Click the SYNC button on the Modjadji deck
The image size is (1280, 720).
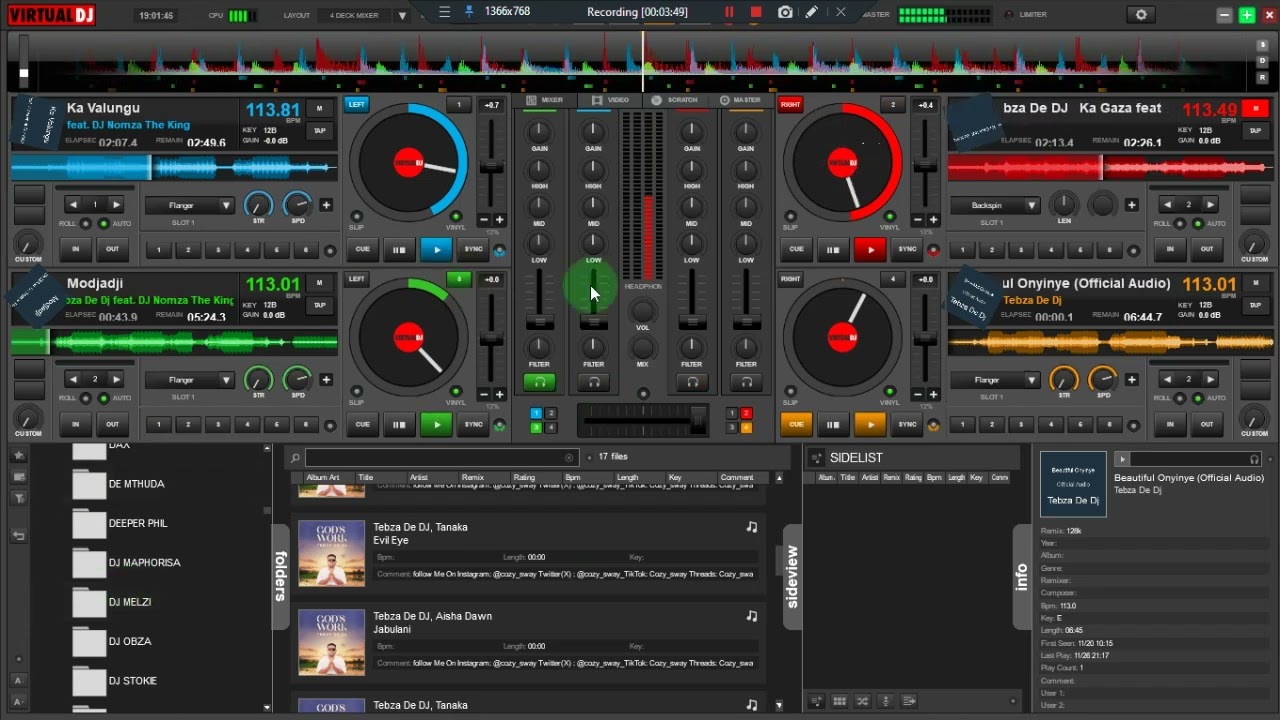pos(473,424)
